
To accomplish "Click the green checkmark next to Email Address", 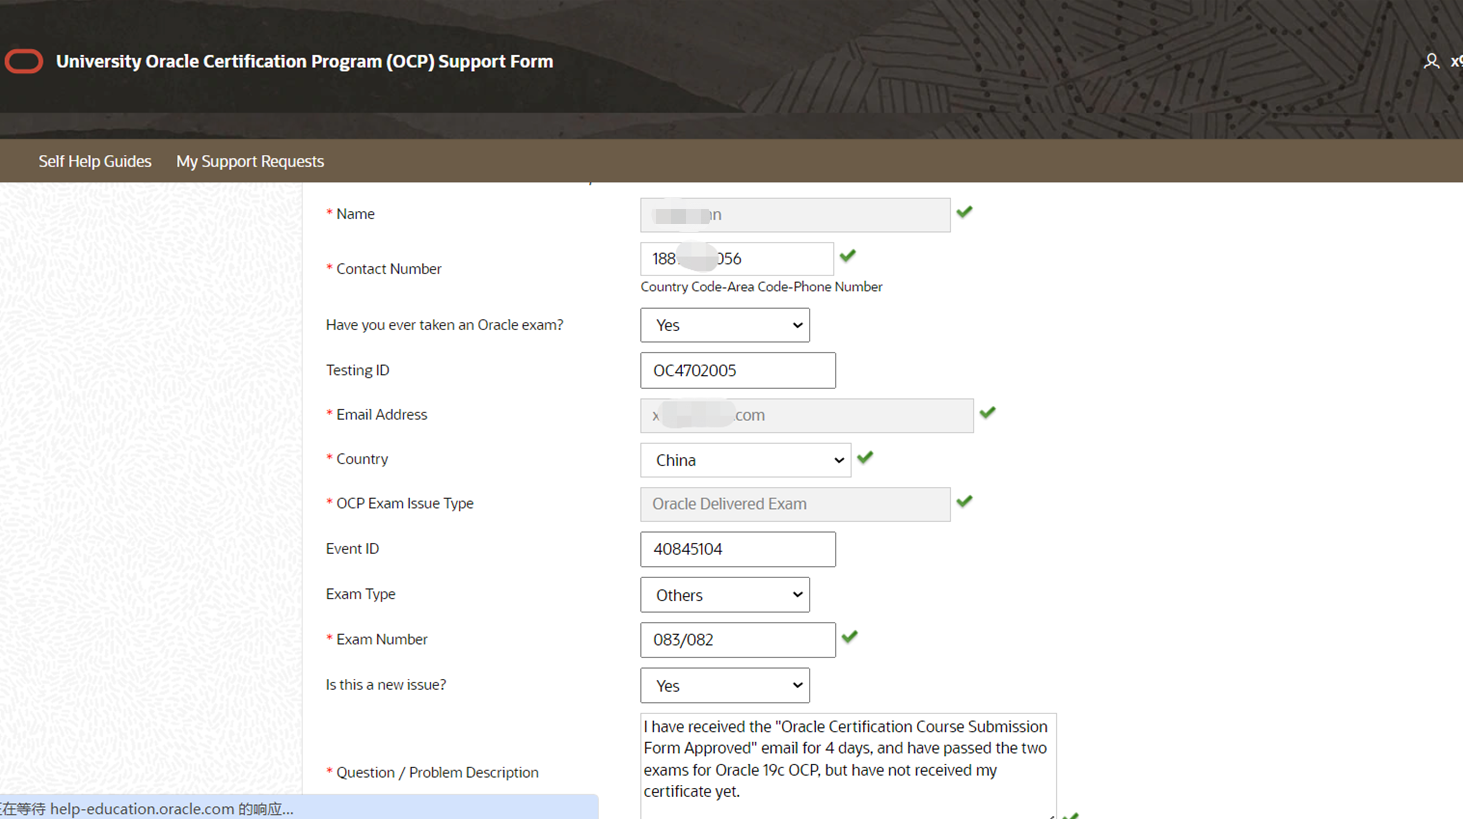I will [x=987, y=412].
